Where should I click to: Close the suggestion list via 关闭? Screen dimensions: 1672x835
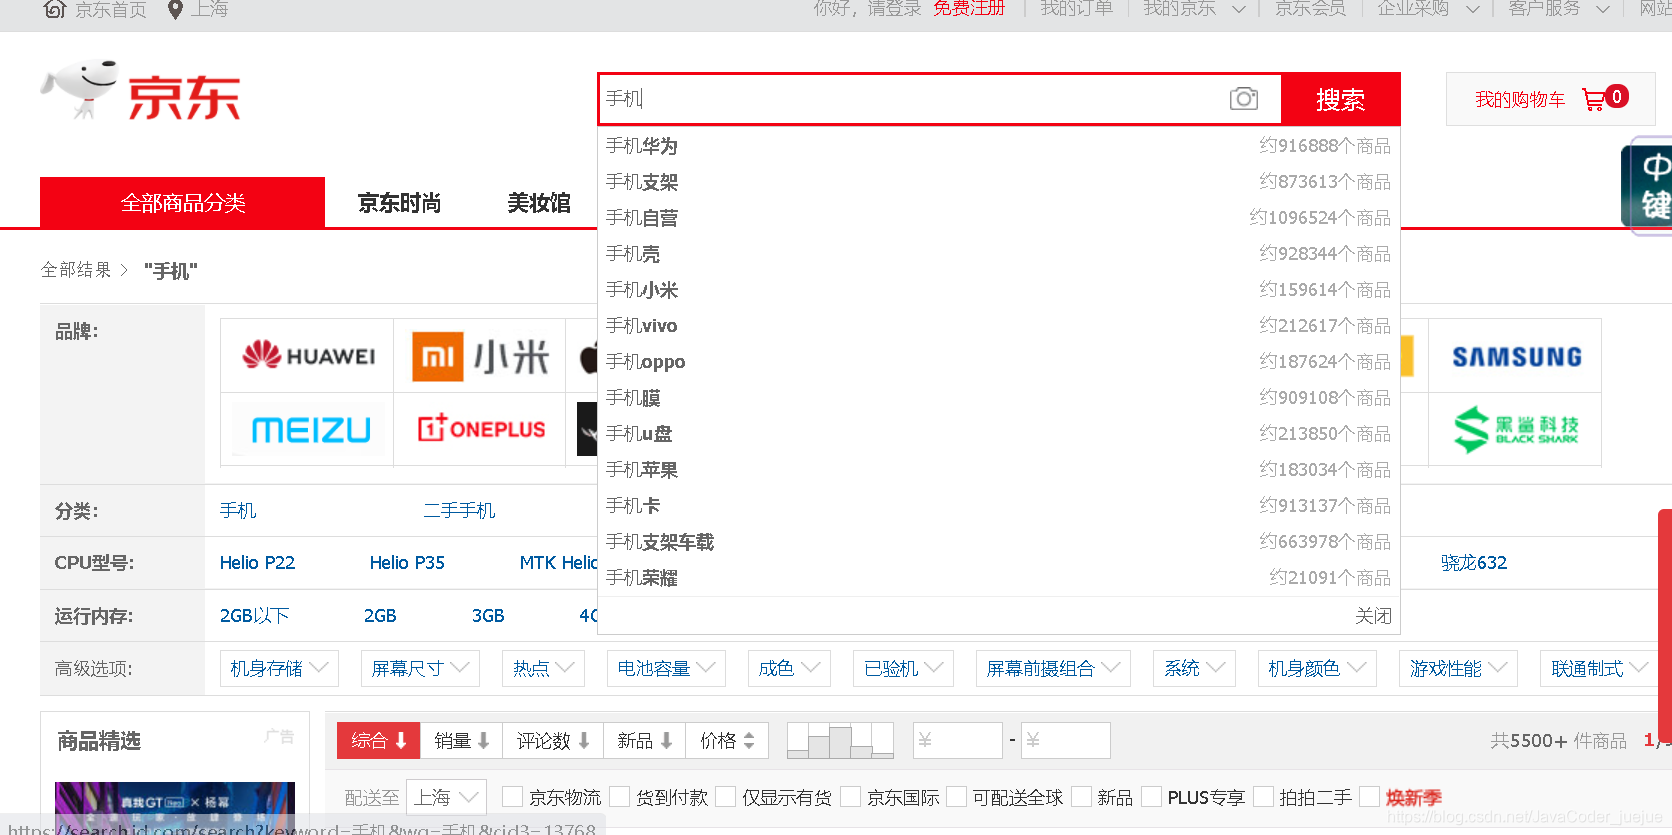1373,616
